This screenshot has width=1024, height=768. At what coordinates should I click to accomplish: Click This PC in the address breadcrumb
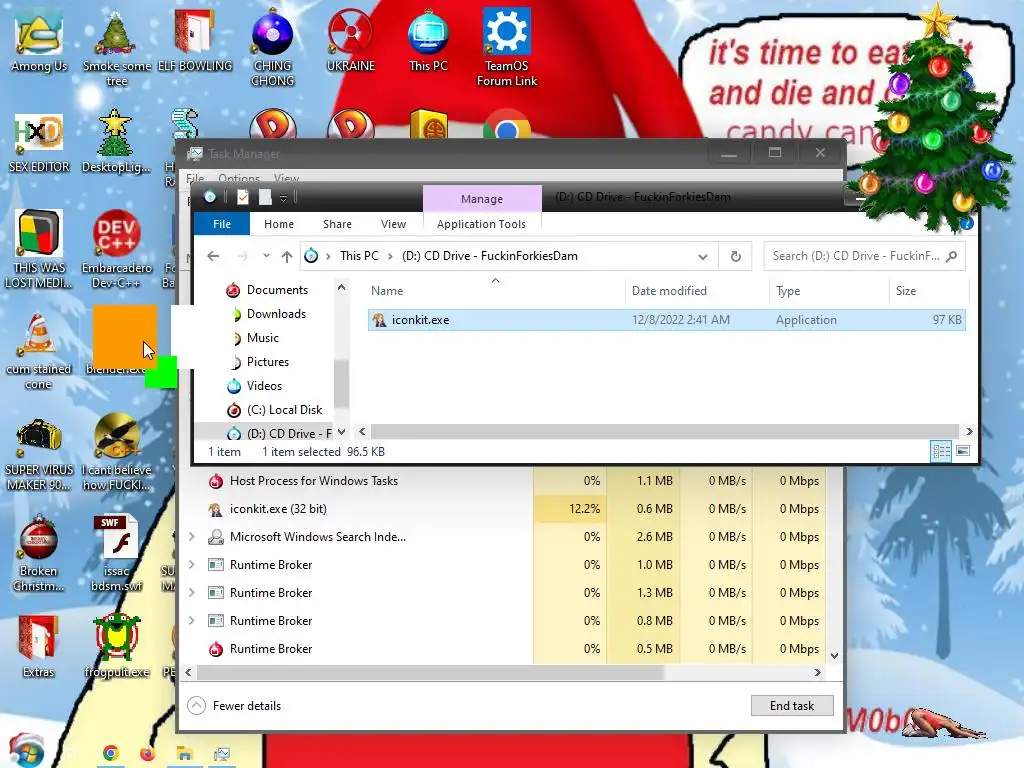(x=359, y=256)
